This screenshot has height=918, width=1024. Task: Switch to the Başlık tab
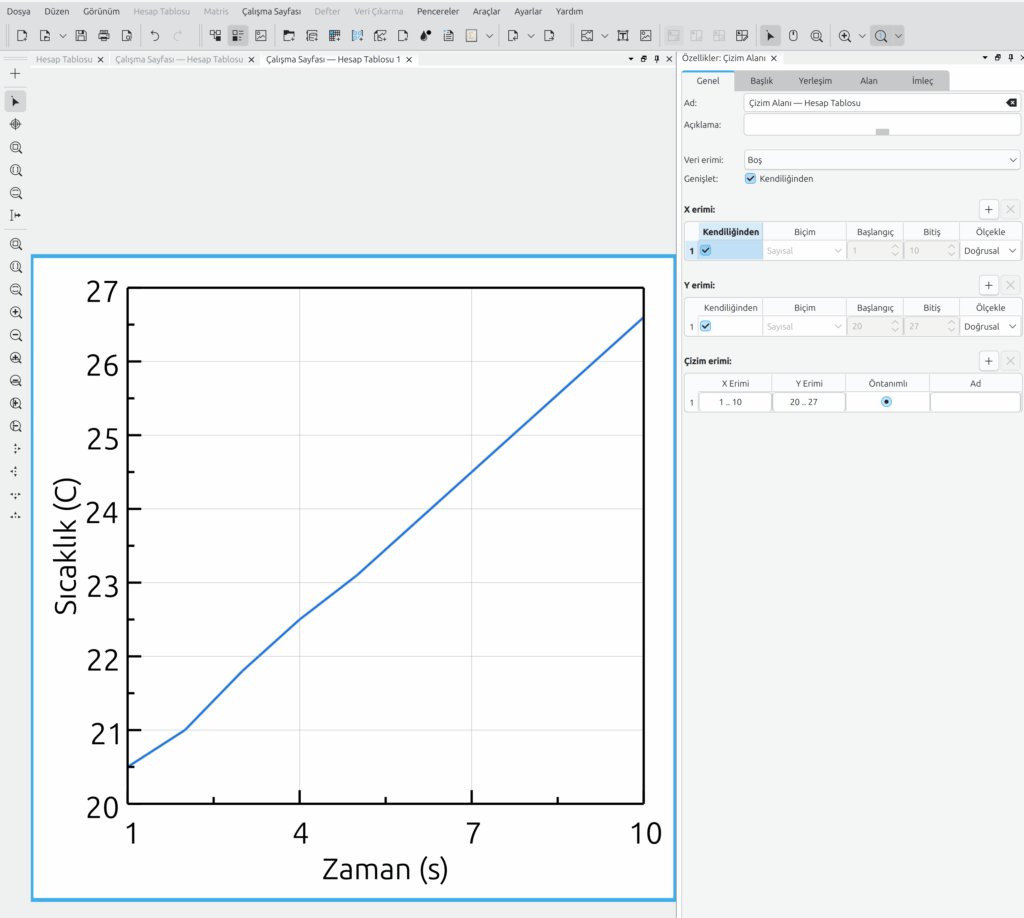pos(761,81)
